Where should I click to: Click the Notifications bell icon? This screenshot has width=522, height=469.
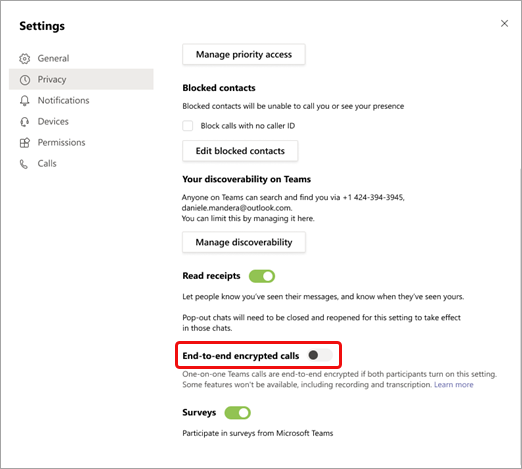click(x=24, y=101)
